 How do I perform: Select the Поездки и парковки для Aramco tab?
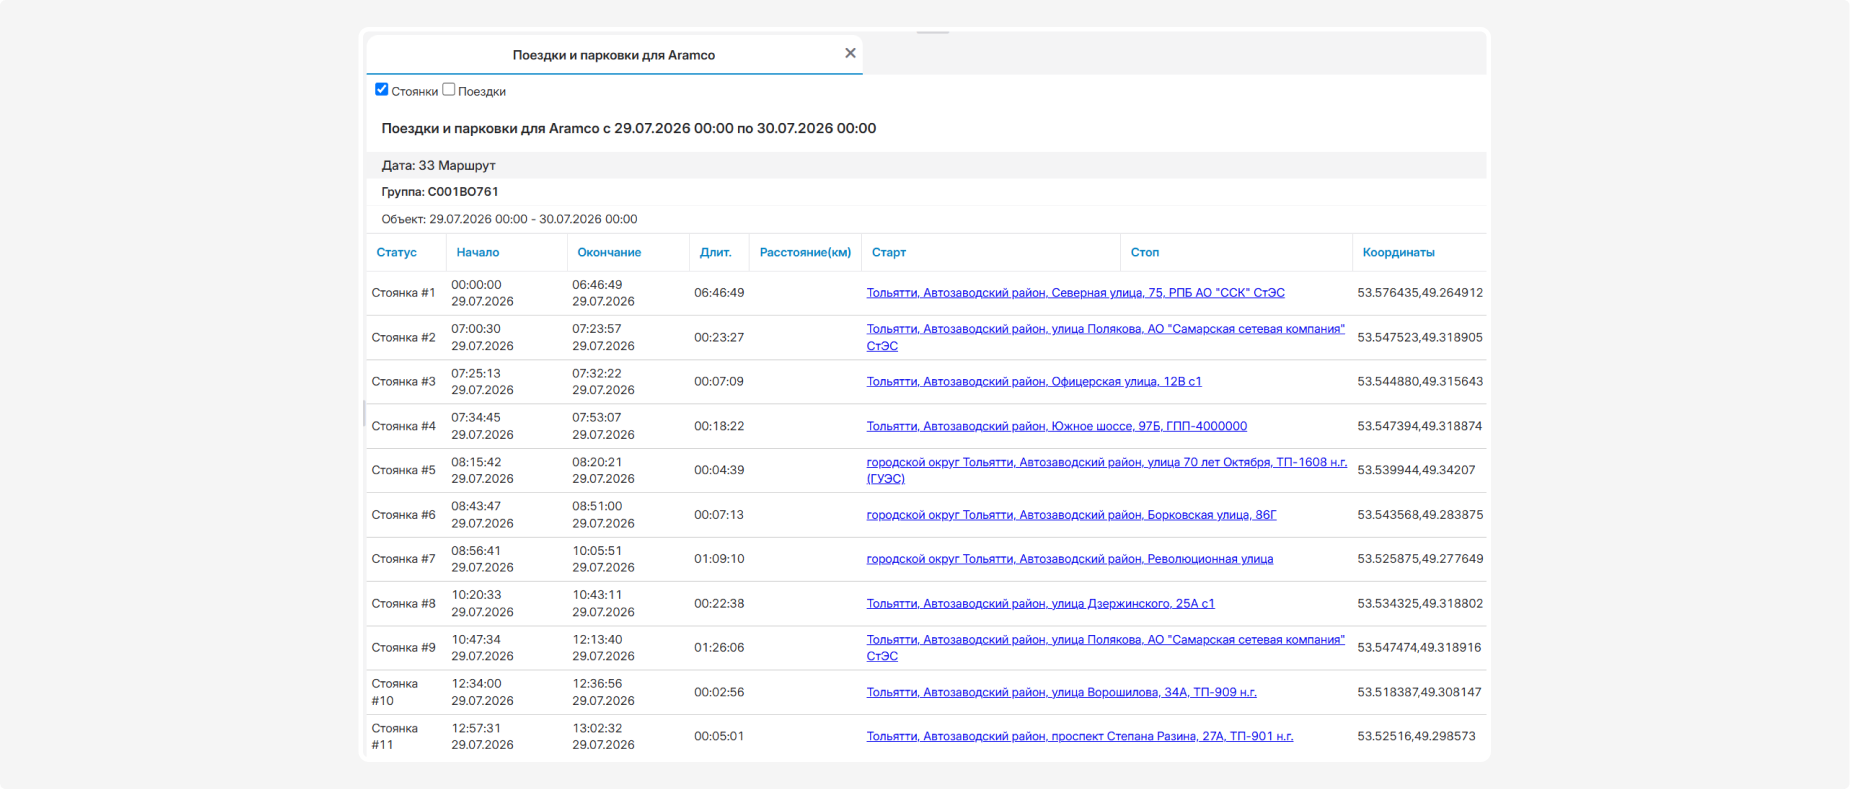click(613, 55)
